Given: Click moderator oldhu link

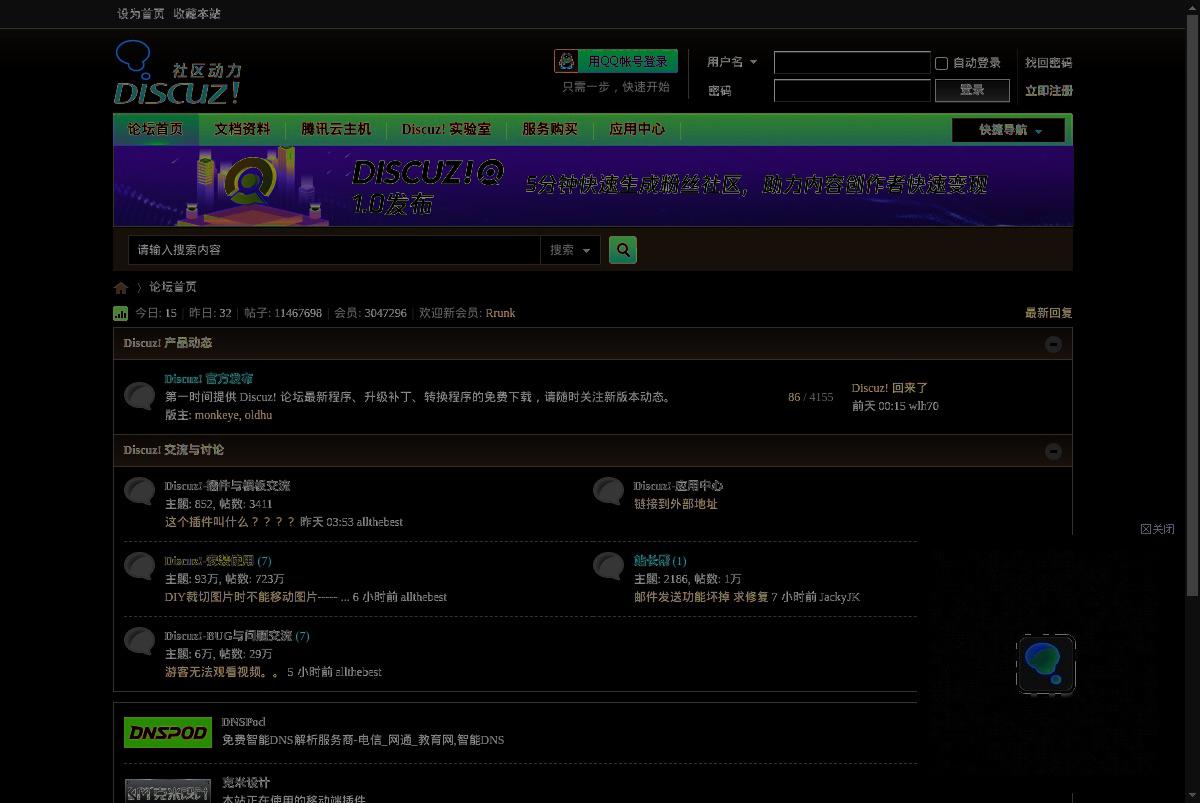Looking at the screenshot, I should point(258,415).
